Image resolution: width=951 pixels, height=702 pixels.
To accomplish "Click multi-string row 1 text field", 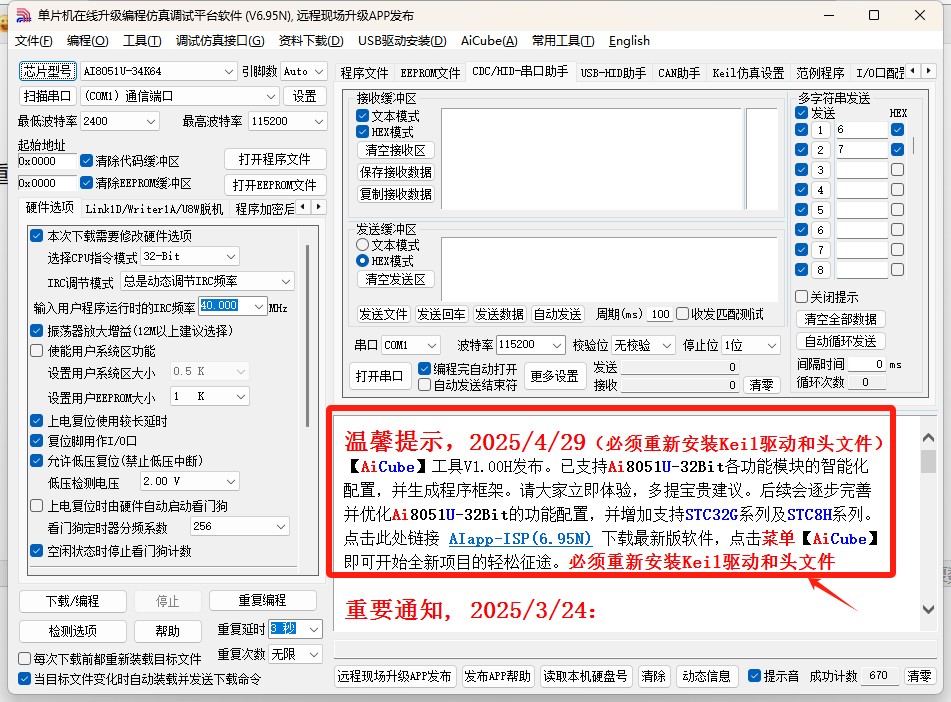I will click(862, 129).
